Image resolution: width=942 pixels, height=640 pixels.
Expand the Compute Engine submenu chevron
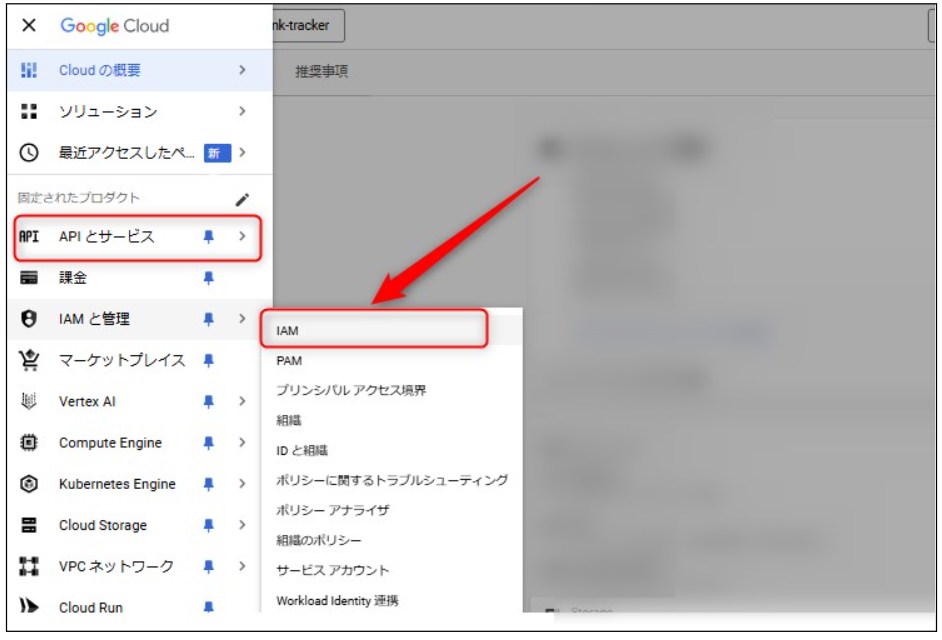pyautogui.click(x=242, y=442)
